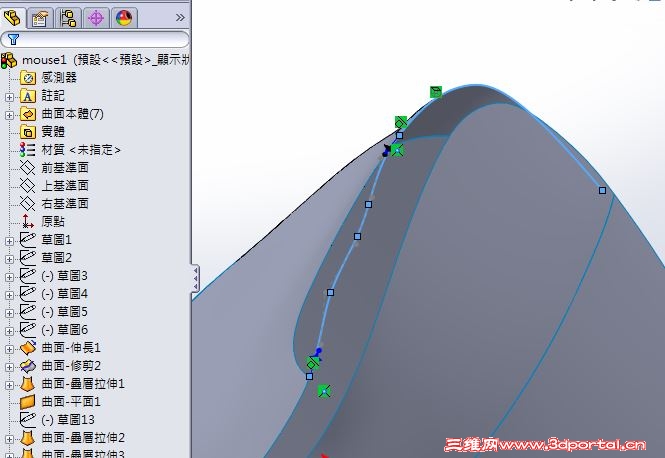The image size is (665, 458).
Task: Click the 草圖2 sketch icon
Action: click(x=28, y=257)
